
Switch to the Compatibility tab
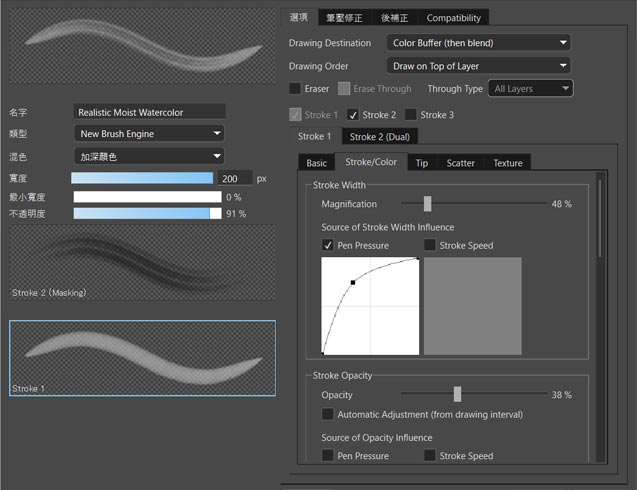(x=453, y=17)
